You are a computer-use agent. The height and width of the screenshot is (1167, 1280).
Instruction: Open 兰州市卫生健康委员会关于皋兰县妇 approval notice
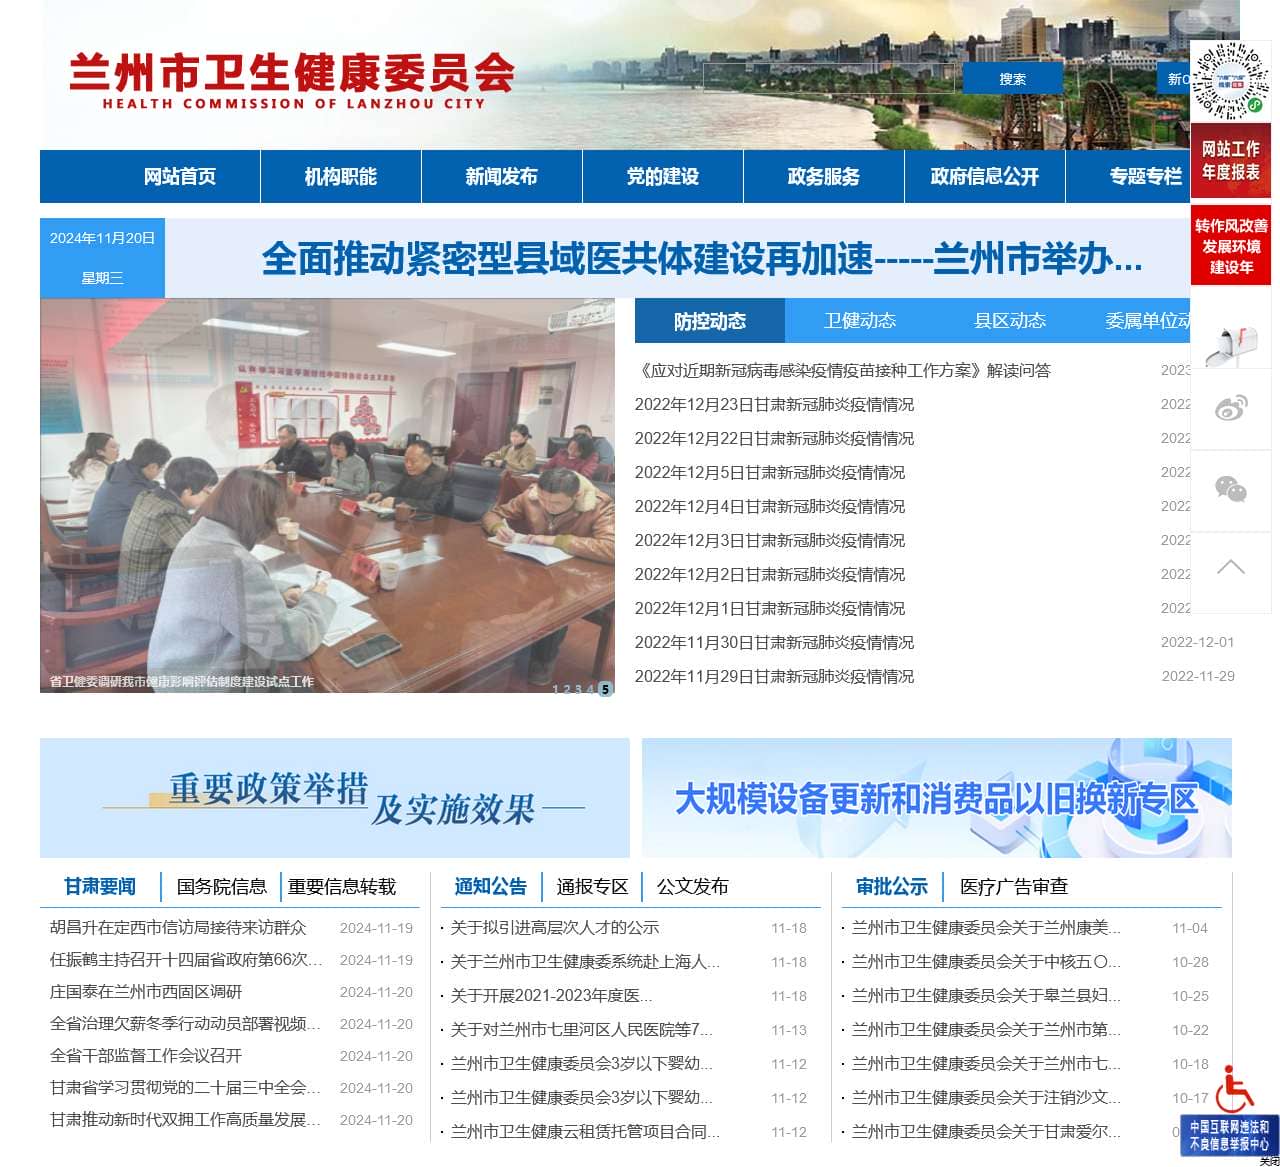[986, 995]
